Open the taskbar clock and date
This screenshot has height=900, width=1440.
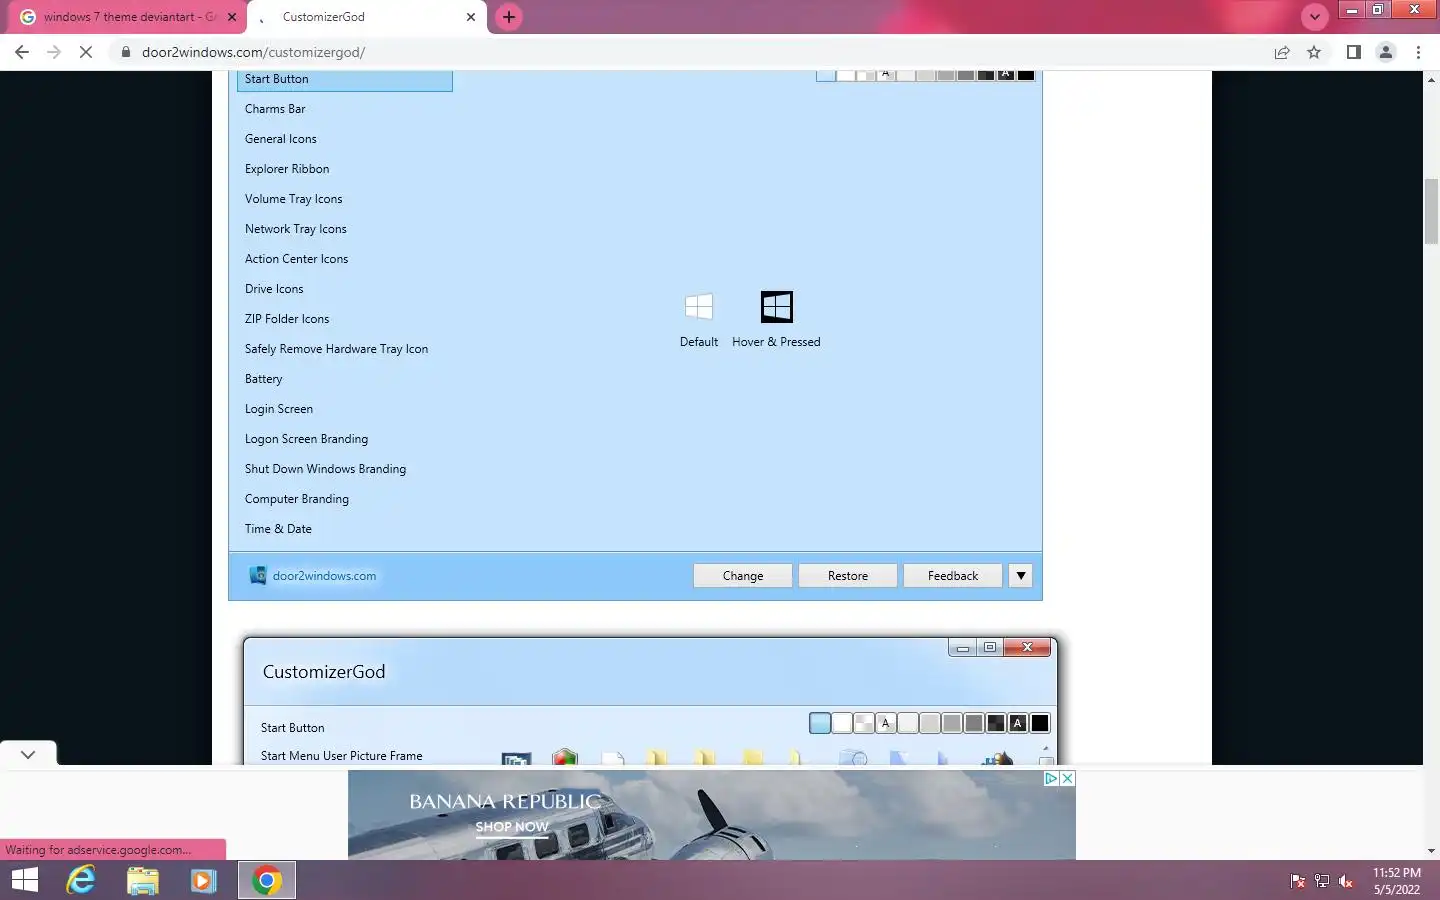(x=1396, y=881)
